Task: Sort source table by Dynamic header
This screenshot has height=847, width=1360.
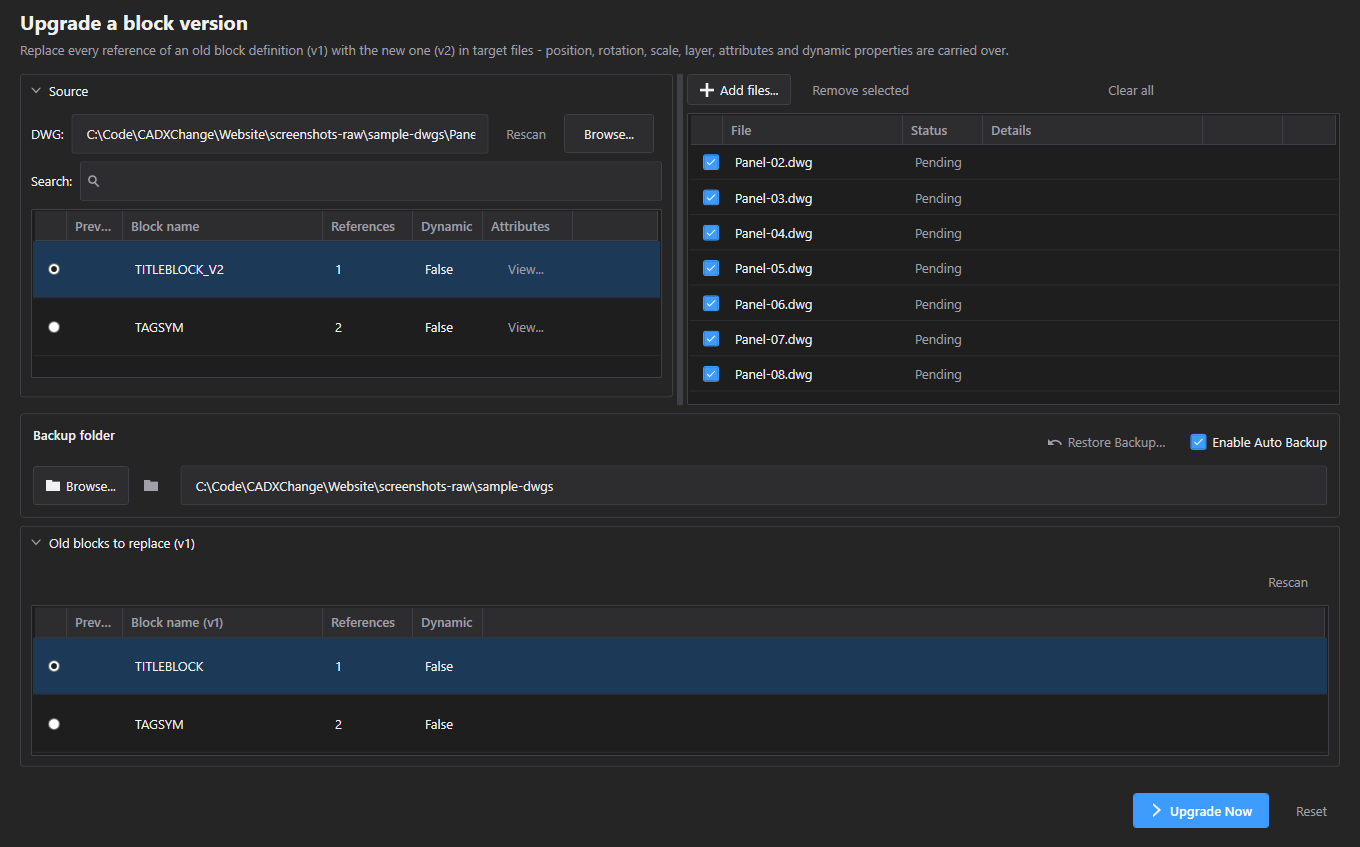Action: 447,226
